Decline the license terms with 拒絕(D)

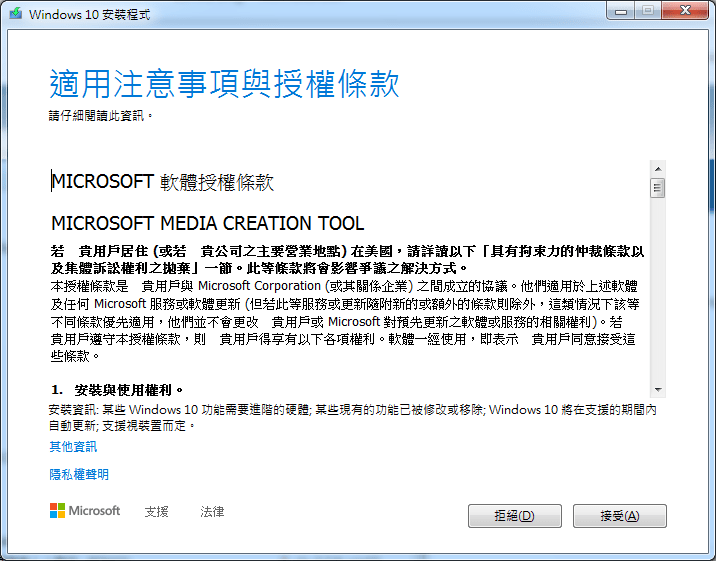coord(515,516)
